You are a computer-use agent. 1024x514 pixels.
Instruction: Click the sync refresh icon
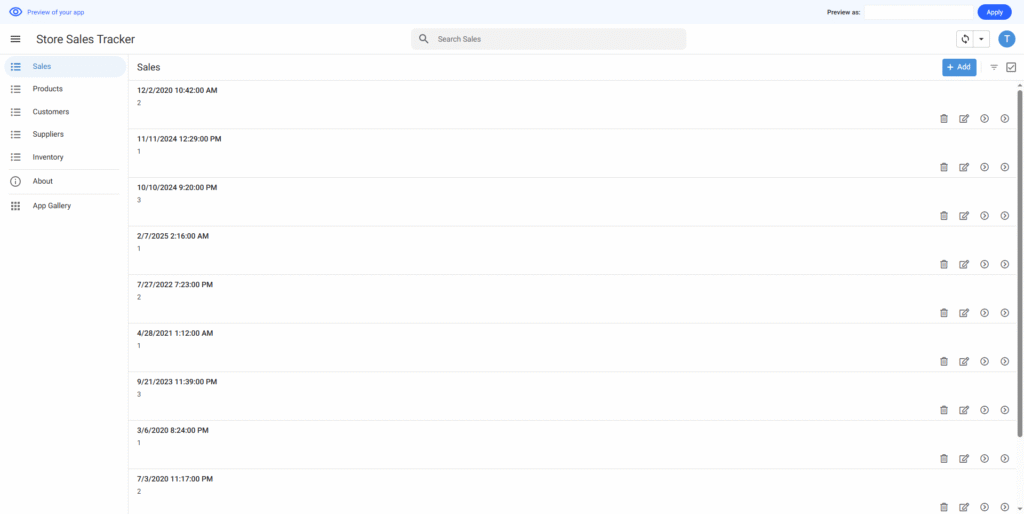(x=965, y=39)
